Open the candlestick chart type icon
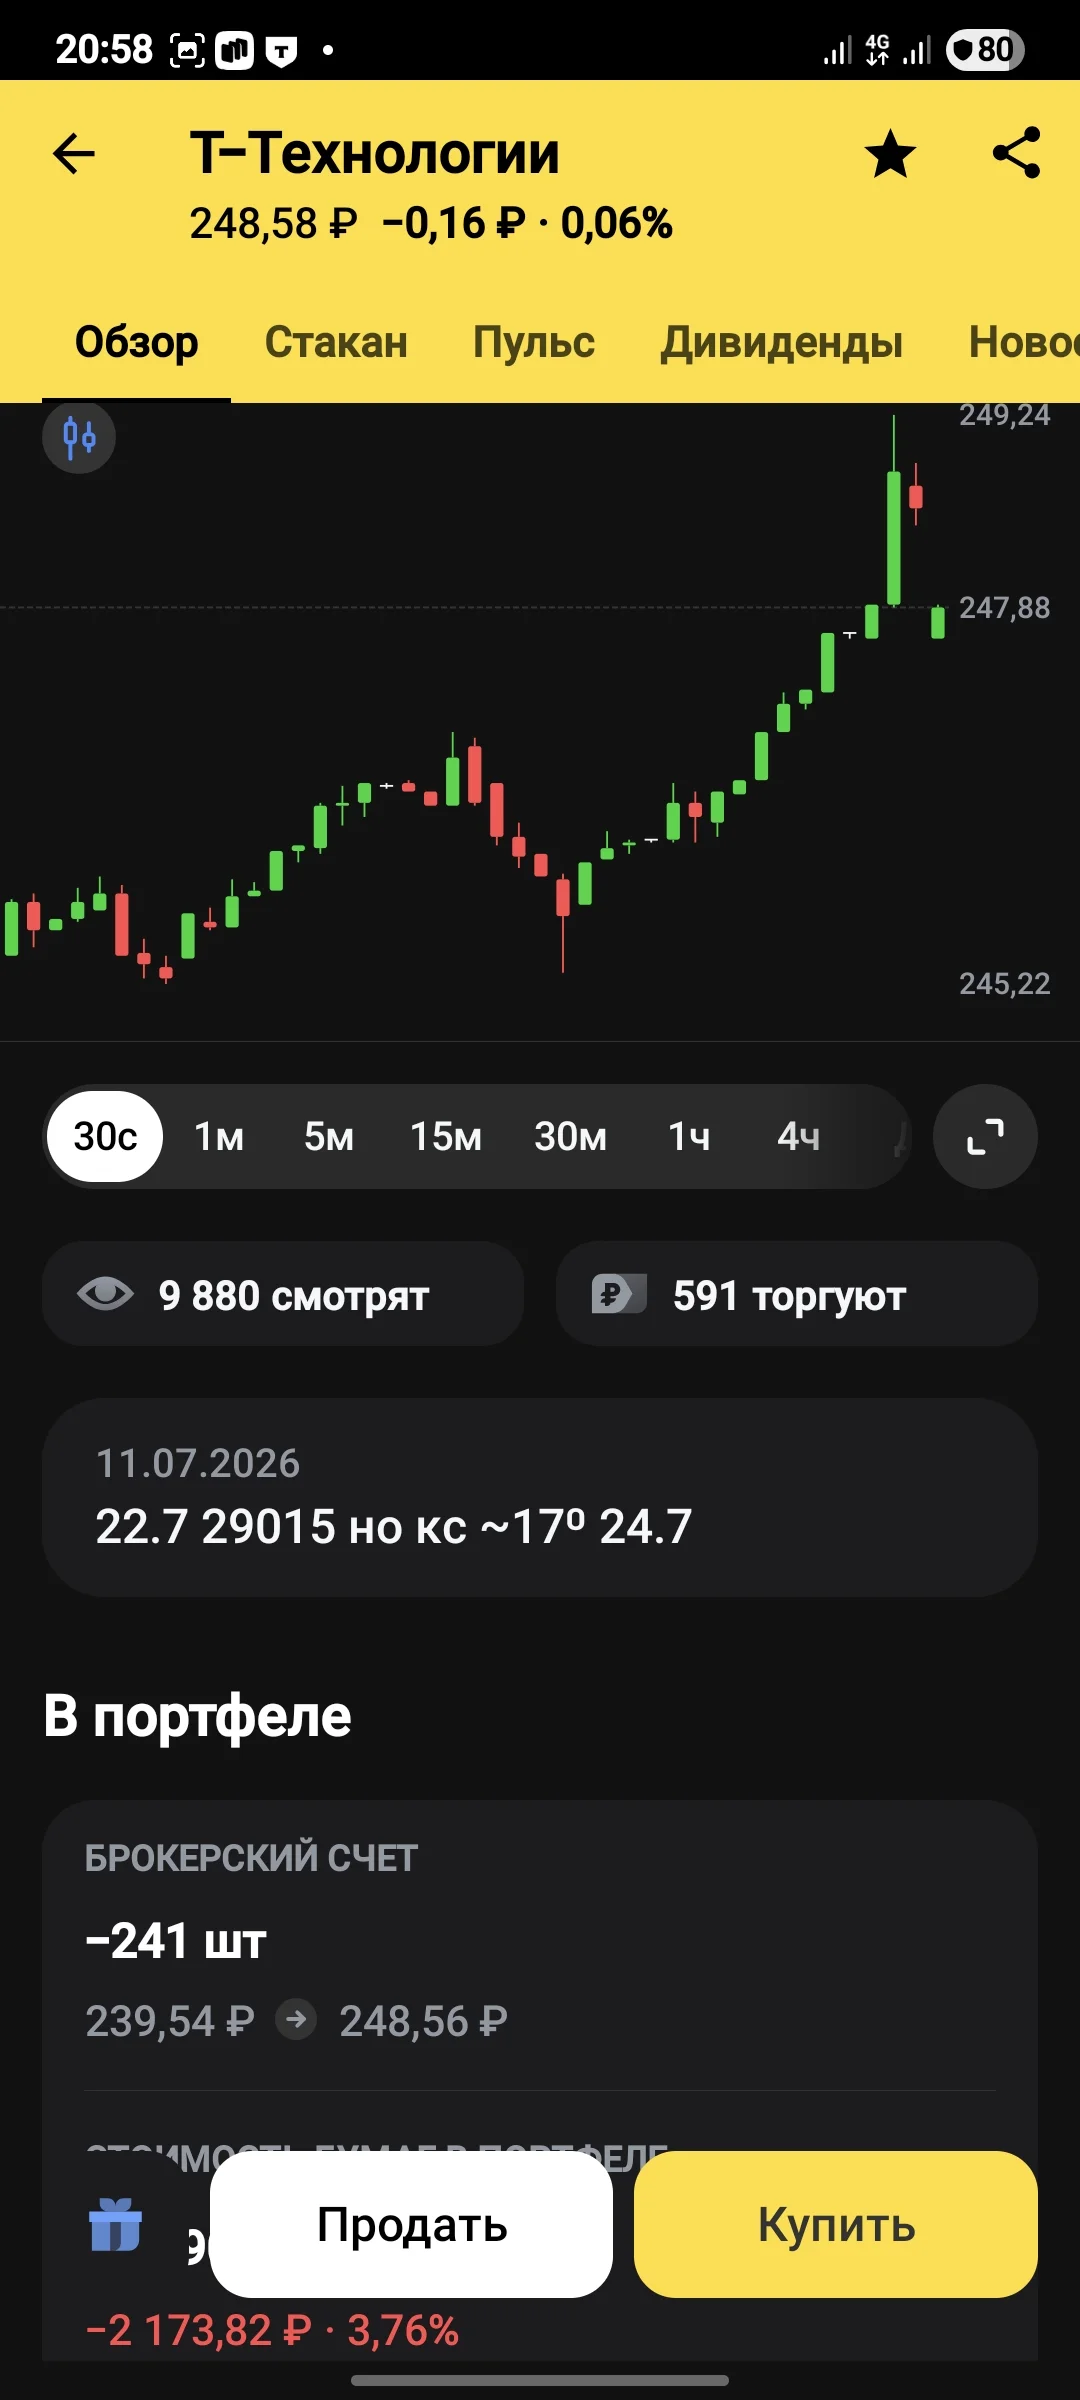 click(79, 437)
